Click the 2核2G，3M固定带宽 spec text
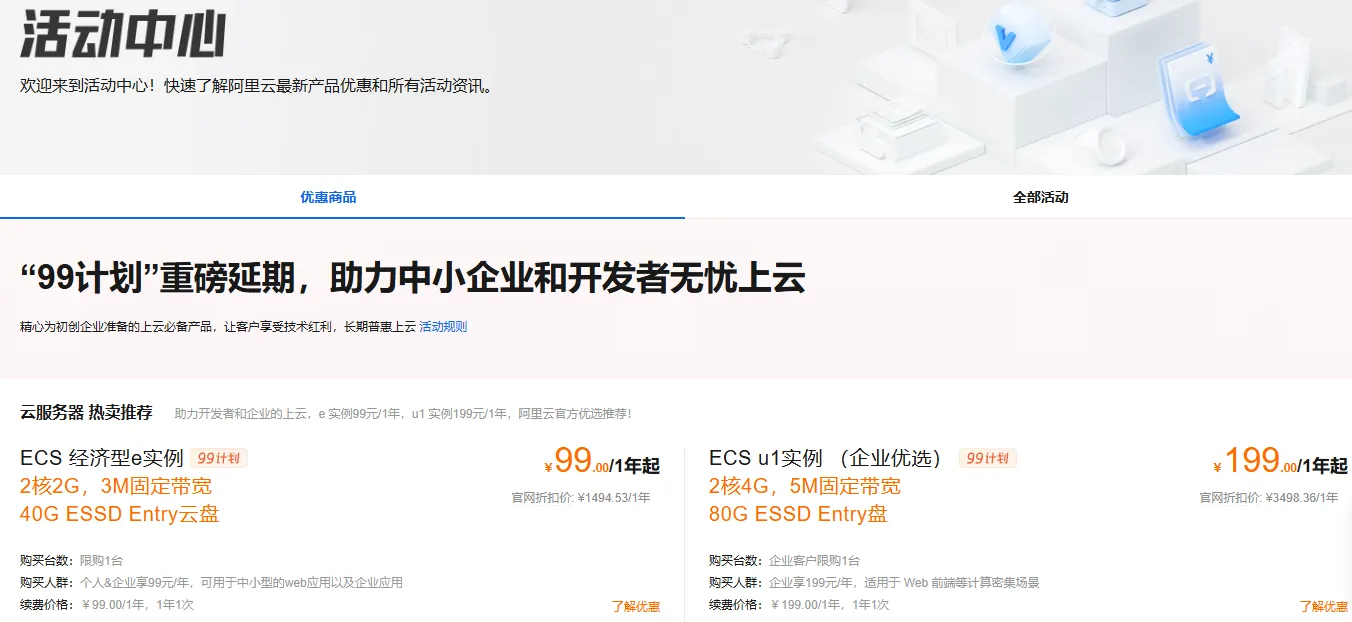The image size is (1352, 622). (112, 487)
